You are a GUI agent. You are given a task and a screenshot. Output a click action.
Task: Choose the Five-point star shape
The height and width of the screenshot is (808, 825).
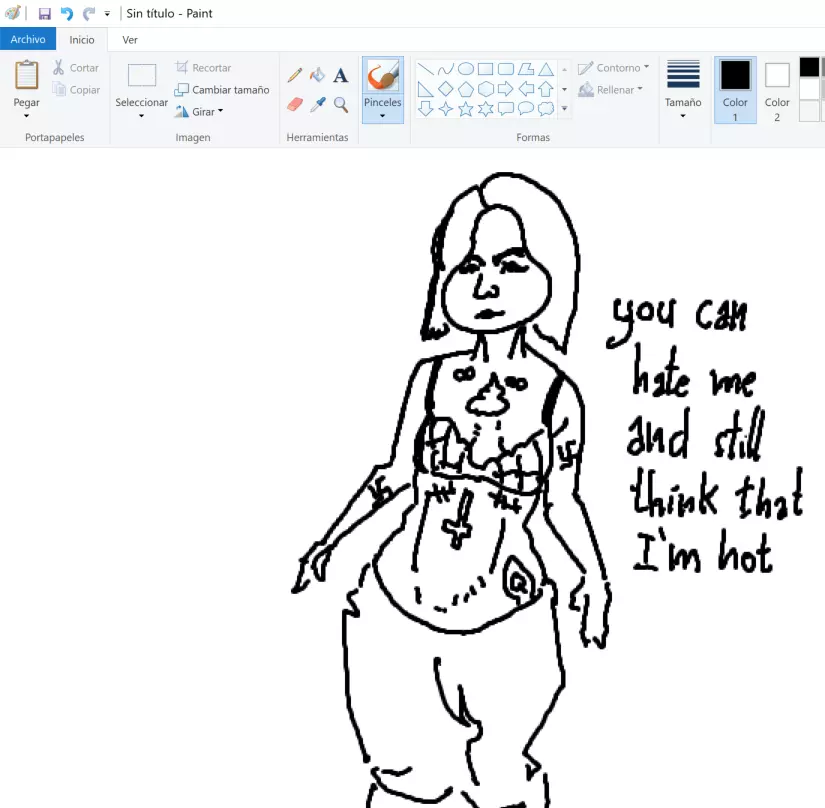click(x=466, y=109)
